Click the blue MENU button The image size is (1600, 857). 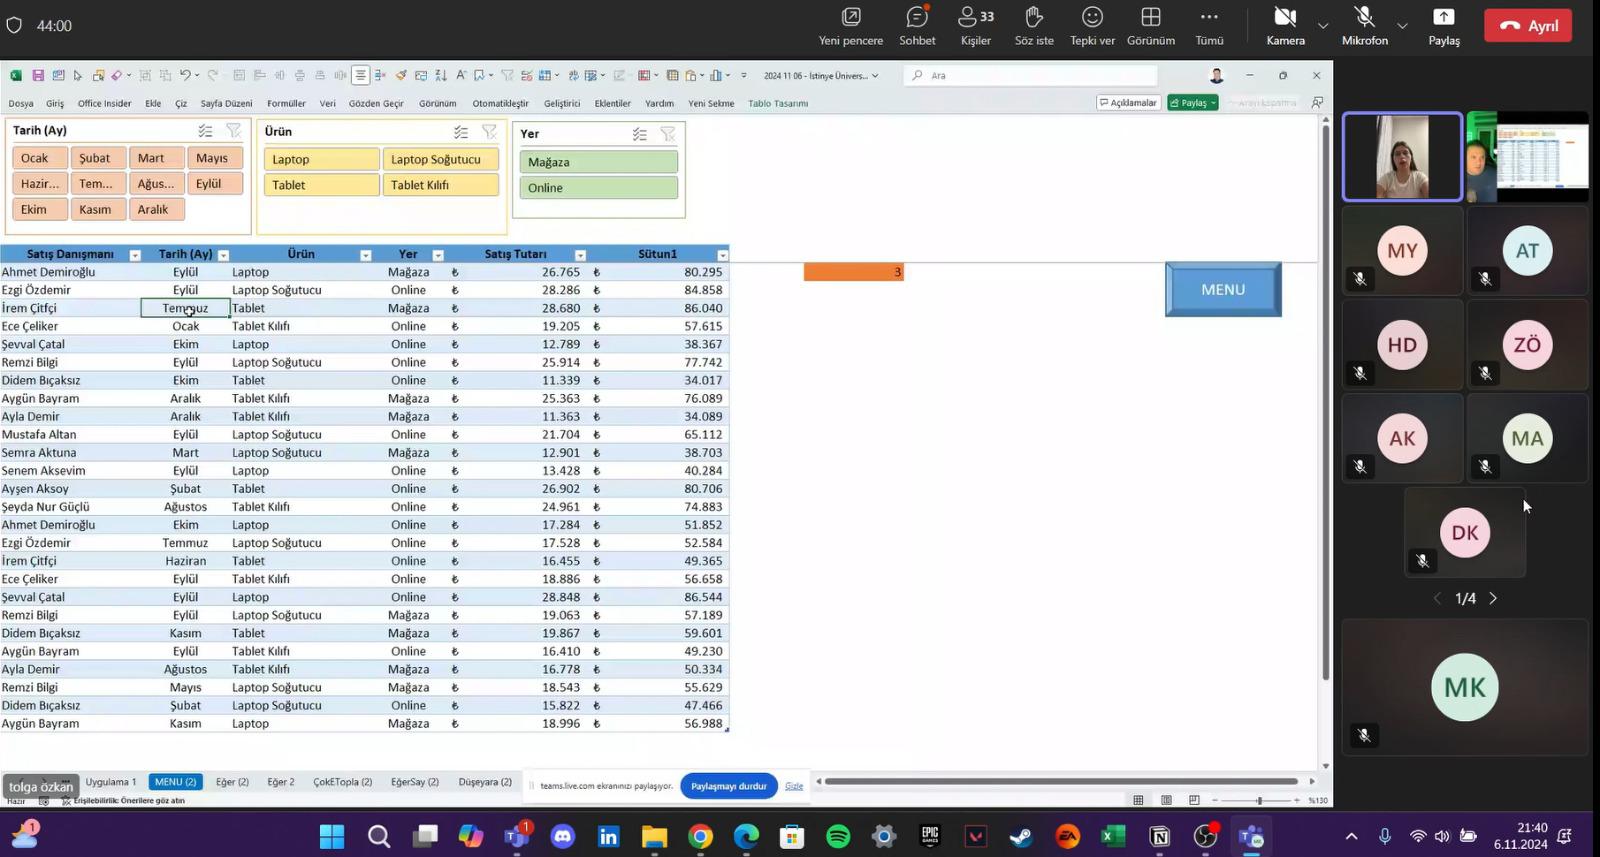click(x=1223, y=290)
